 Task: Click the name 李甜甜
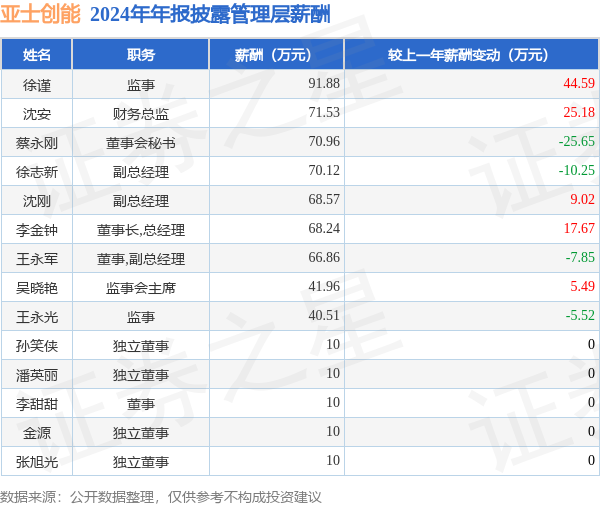pos(37,405)
